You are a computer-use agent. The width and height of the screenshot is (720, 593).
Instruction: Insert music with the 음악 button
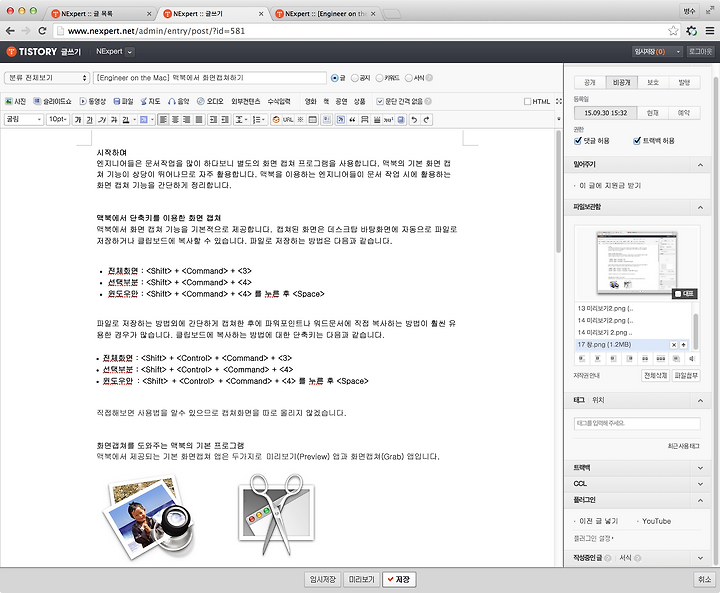[x=178, y=102]
